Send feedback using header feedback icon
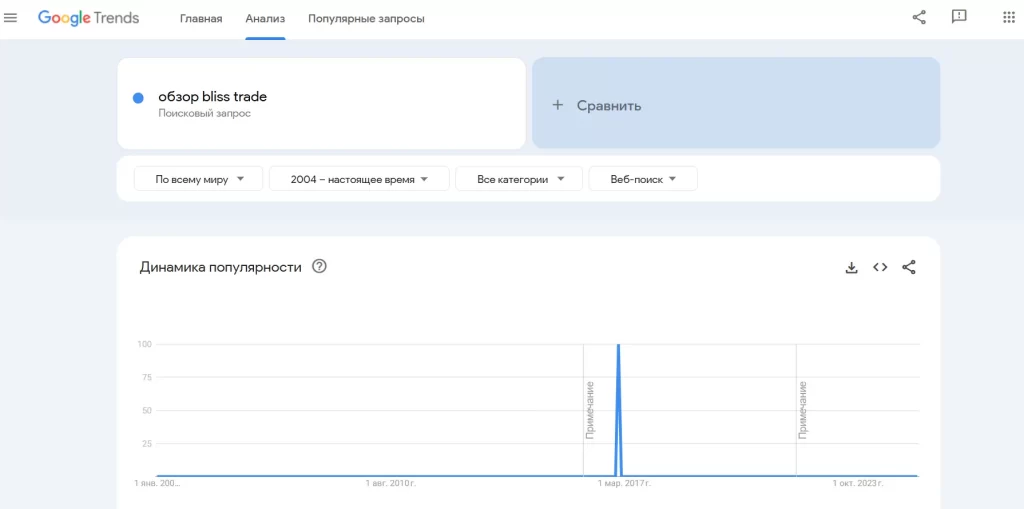This screenshot has width=1024, height=509. click(959, 18)
